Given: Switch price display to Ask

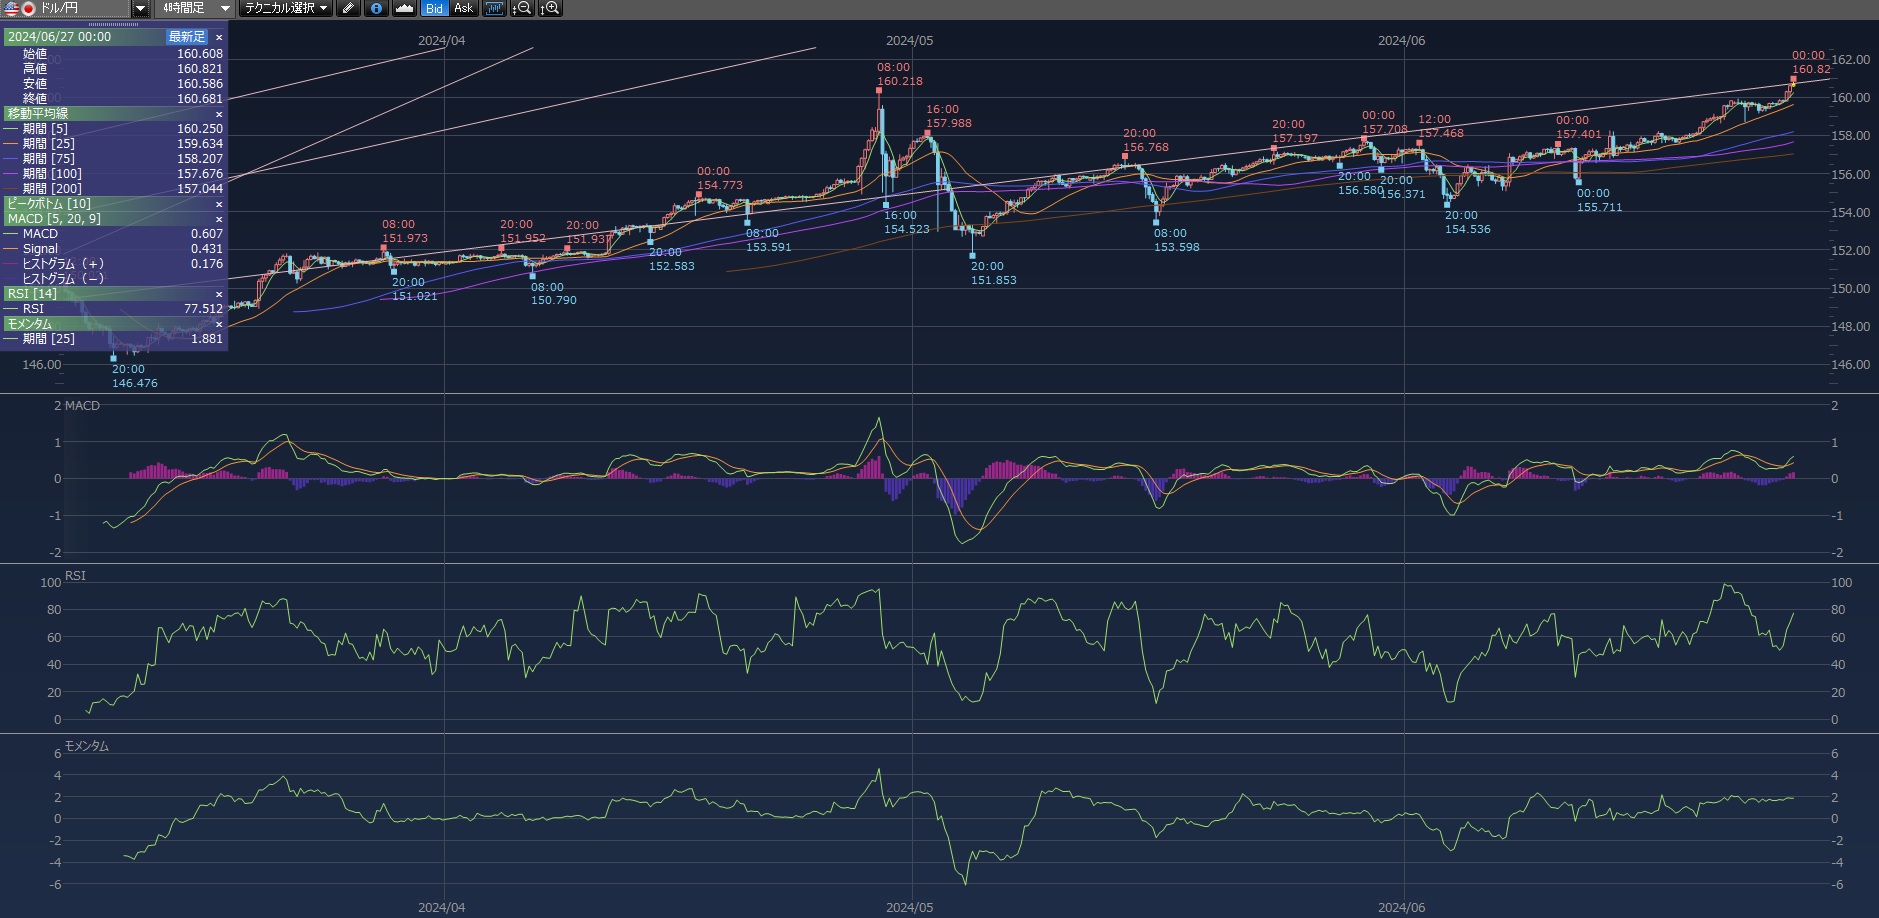Looking at the screenshot, I should pyautogui.click(x=463, y=8).
